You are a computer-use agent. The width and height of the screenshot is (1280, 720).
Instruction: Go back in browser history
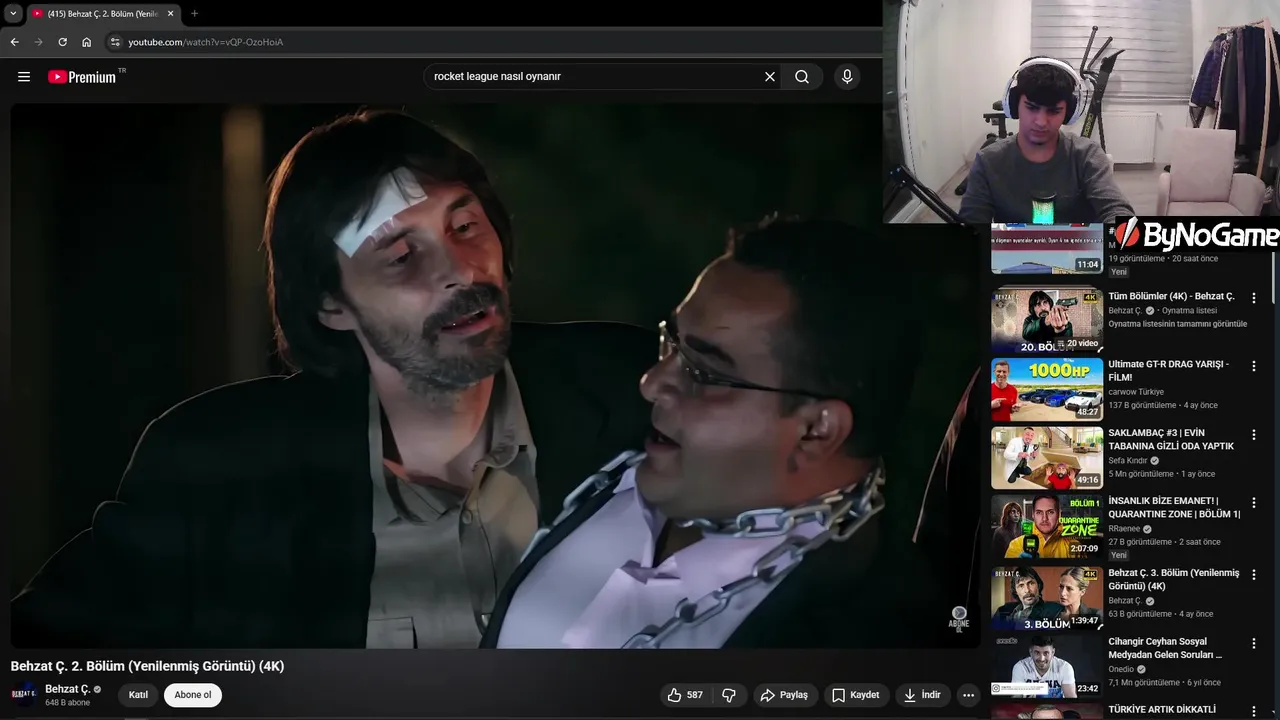click(x=14, y=42)
